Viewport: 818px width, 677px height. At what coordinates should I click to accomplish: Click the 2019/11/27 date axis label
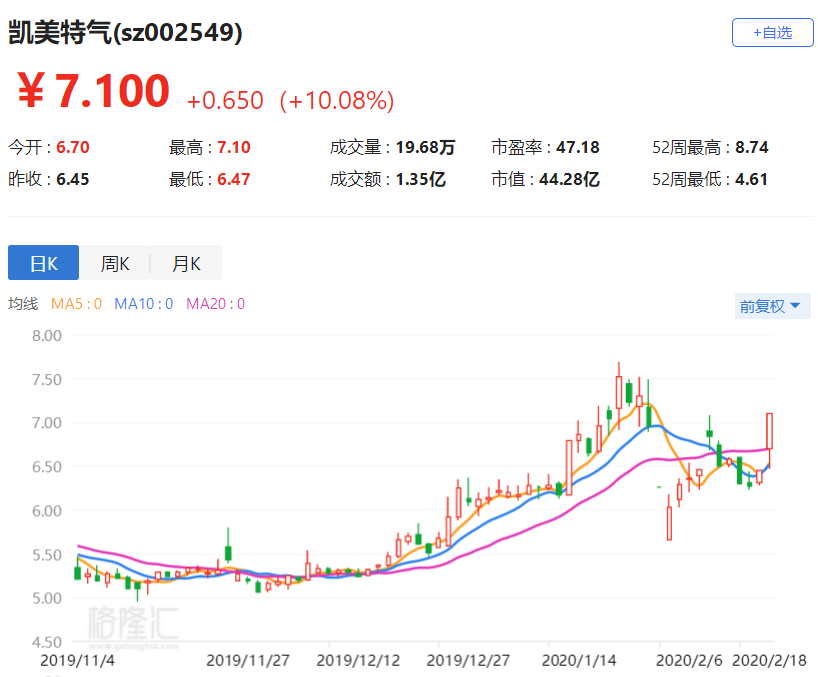pyautogui.click(x=248, y=660)
